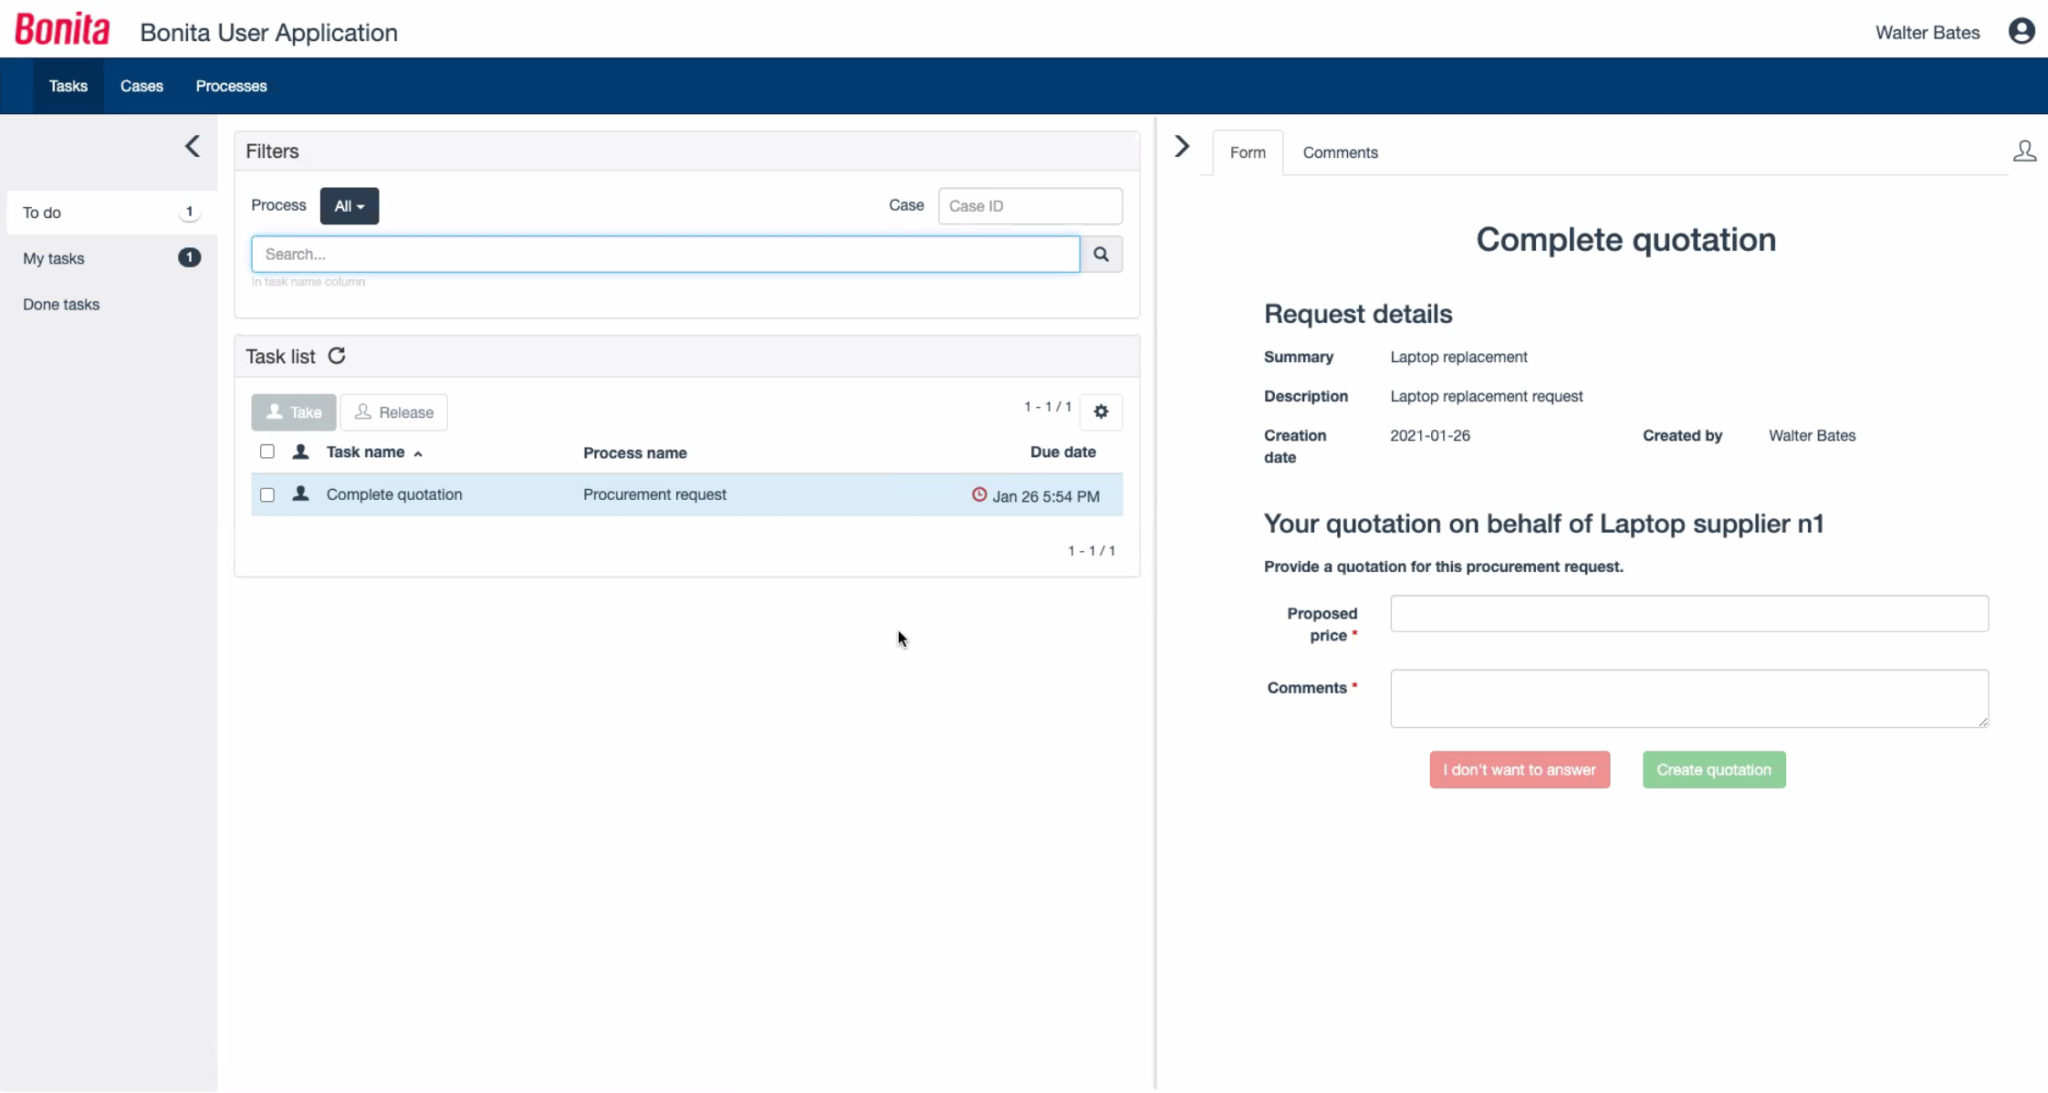Click the user profile icon top right

pyautogui.click(x=2022, y=31)
